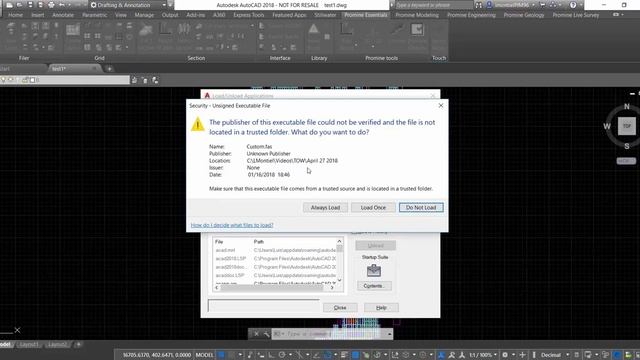Switch to Promine Geology ribbon tab
Image resolution: width=640 pixels, height=360 pixels.
pos(524,15)
